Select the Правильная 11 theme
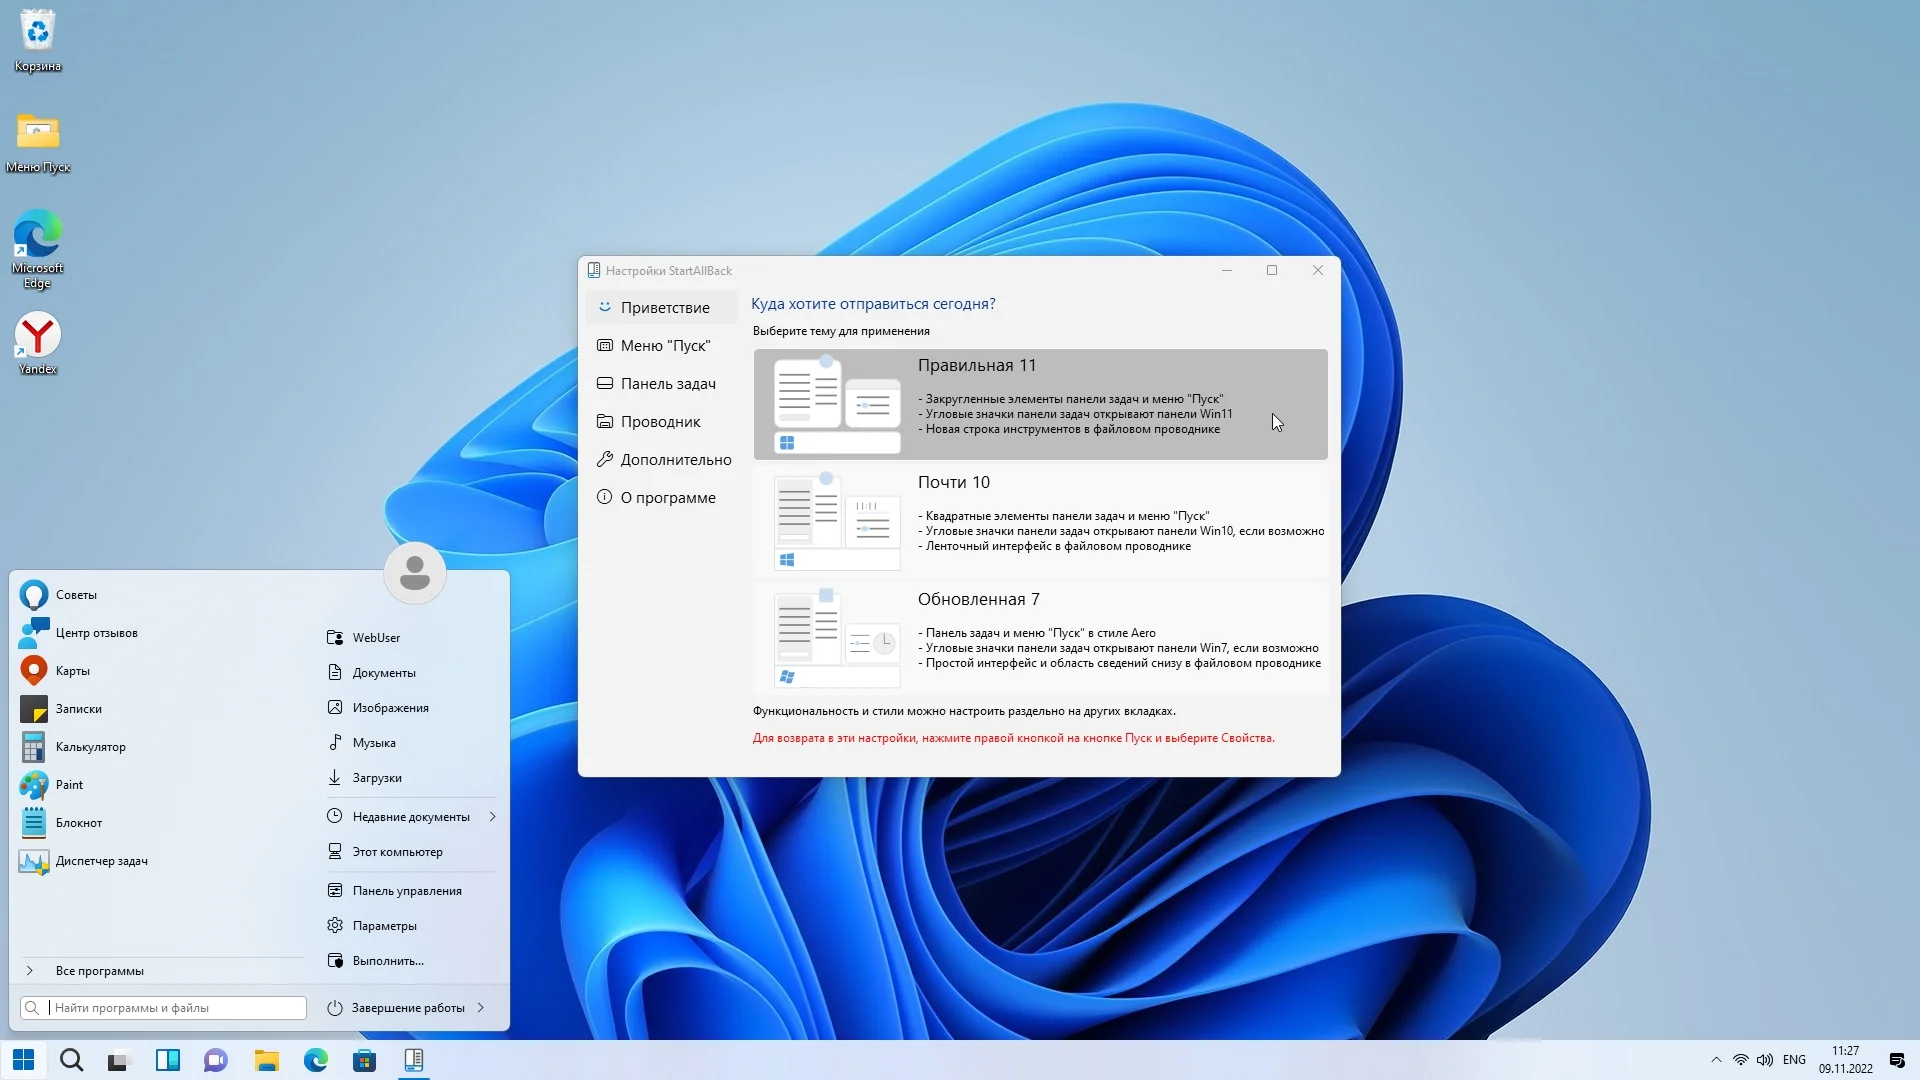1920x1080 pixels. point(1040,404)
